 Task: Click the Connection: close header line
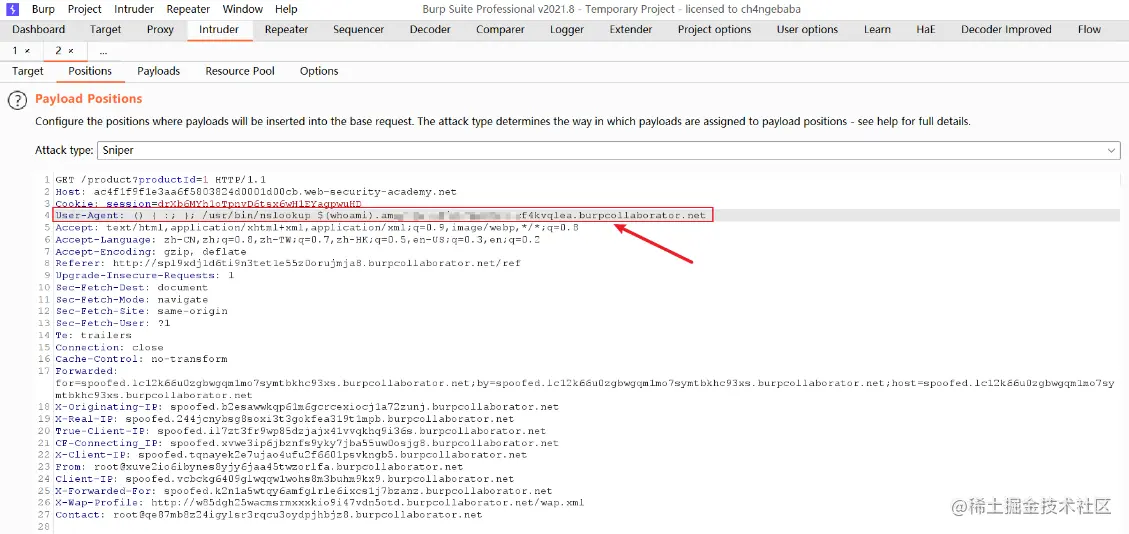109,347
